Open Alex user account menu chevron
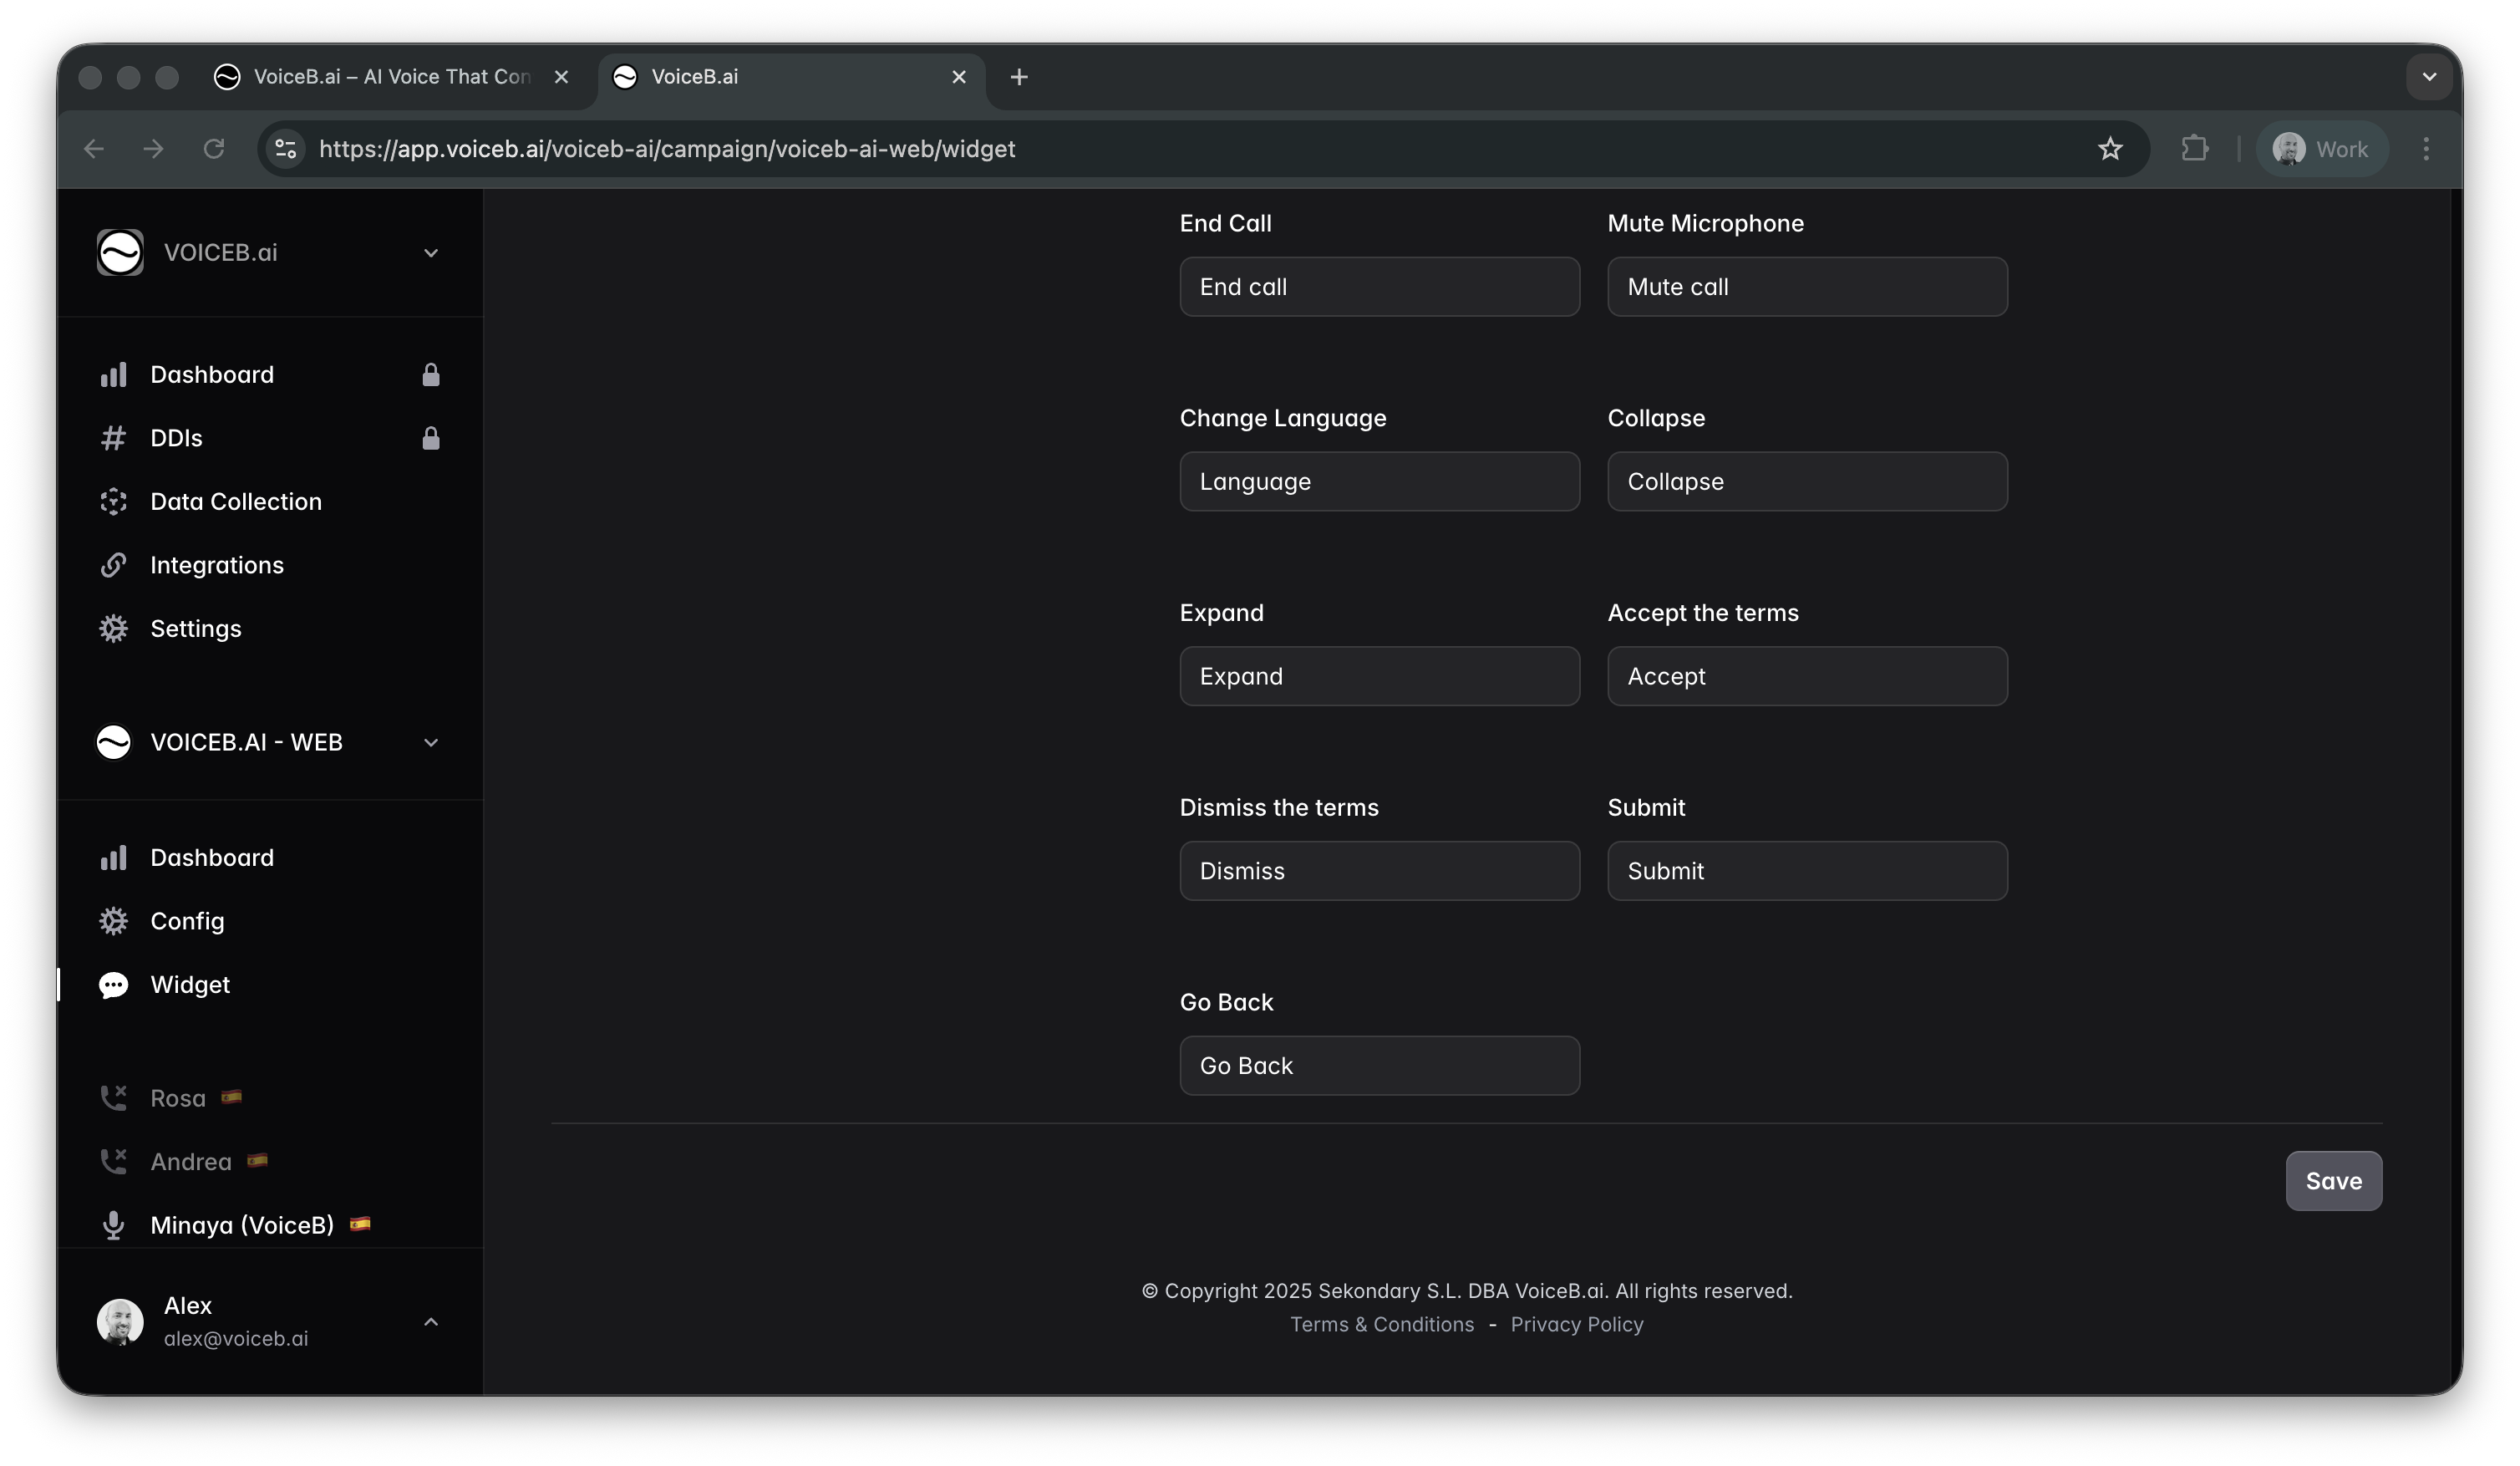Screen dimensions: 2520x1466 431,1322
